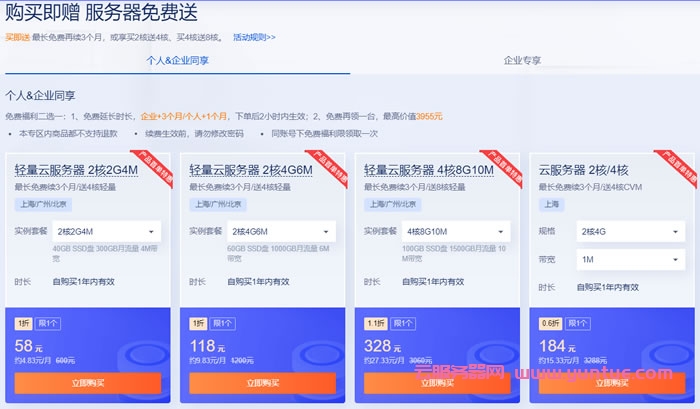Click 立即购买 under the 328元 price
This screenshot has width=700, height=409.
pos(437,383)
